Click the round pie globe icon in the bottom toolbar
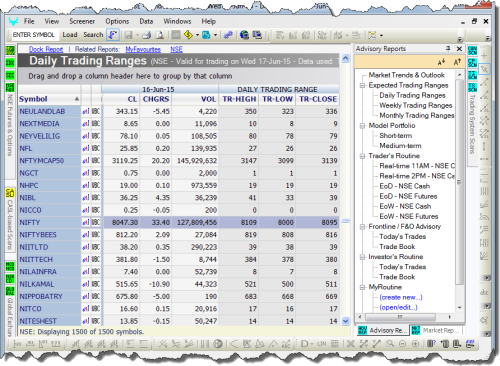The width and height of the screenshot is (500, 366). pyautogui.click(x=218, y=344)
